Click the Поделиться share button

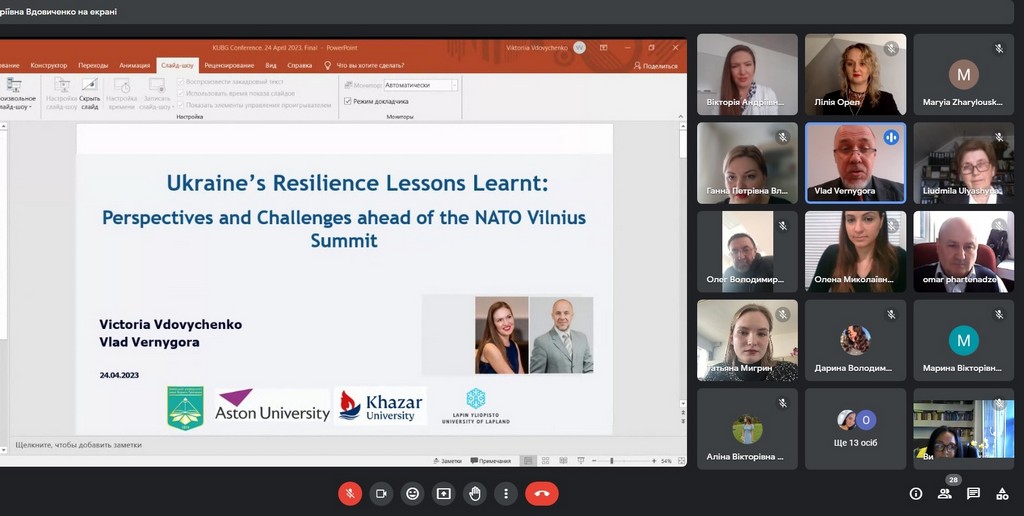656,65
